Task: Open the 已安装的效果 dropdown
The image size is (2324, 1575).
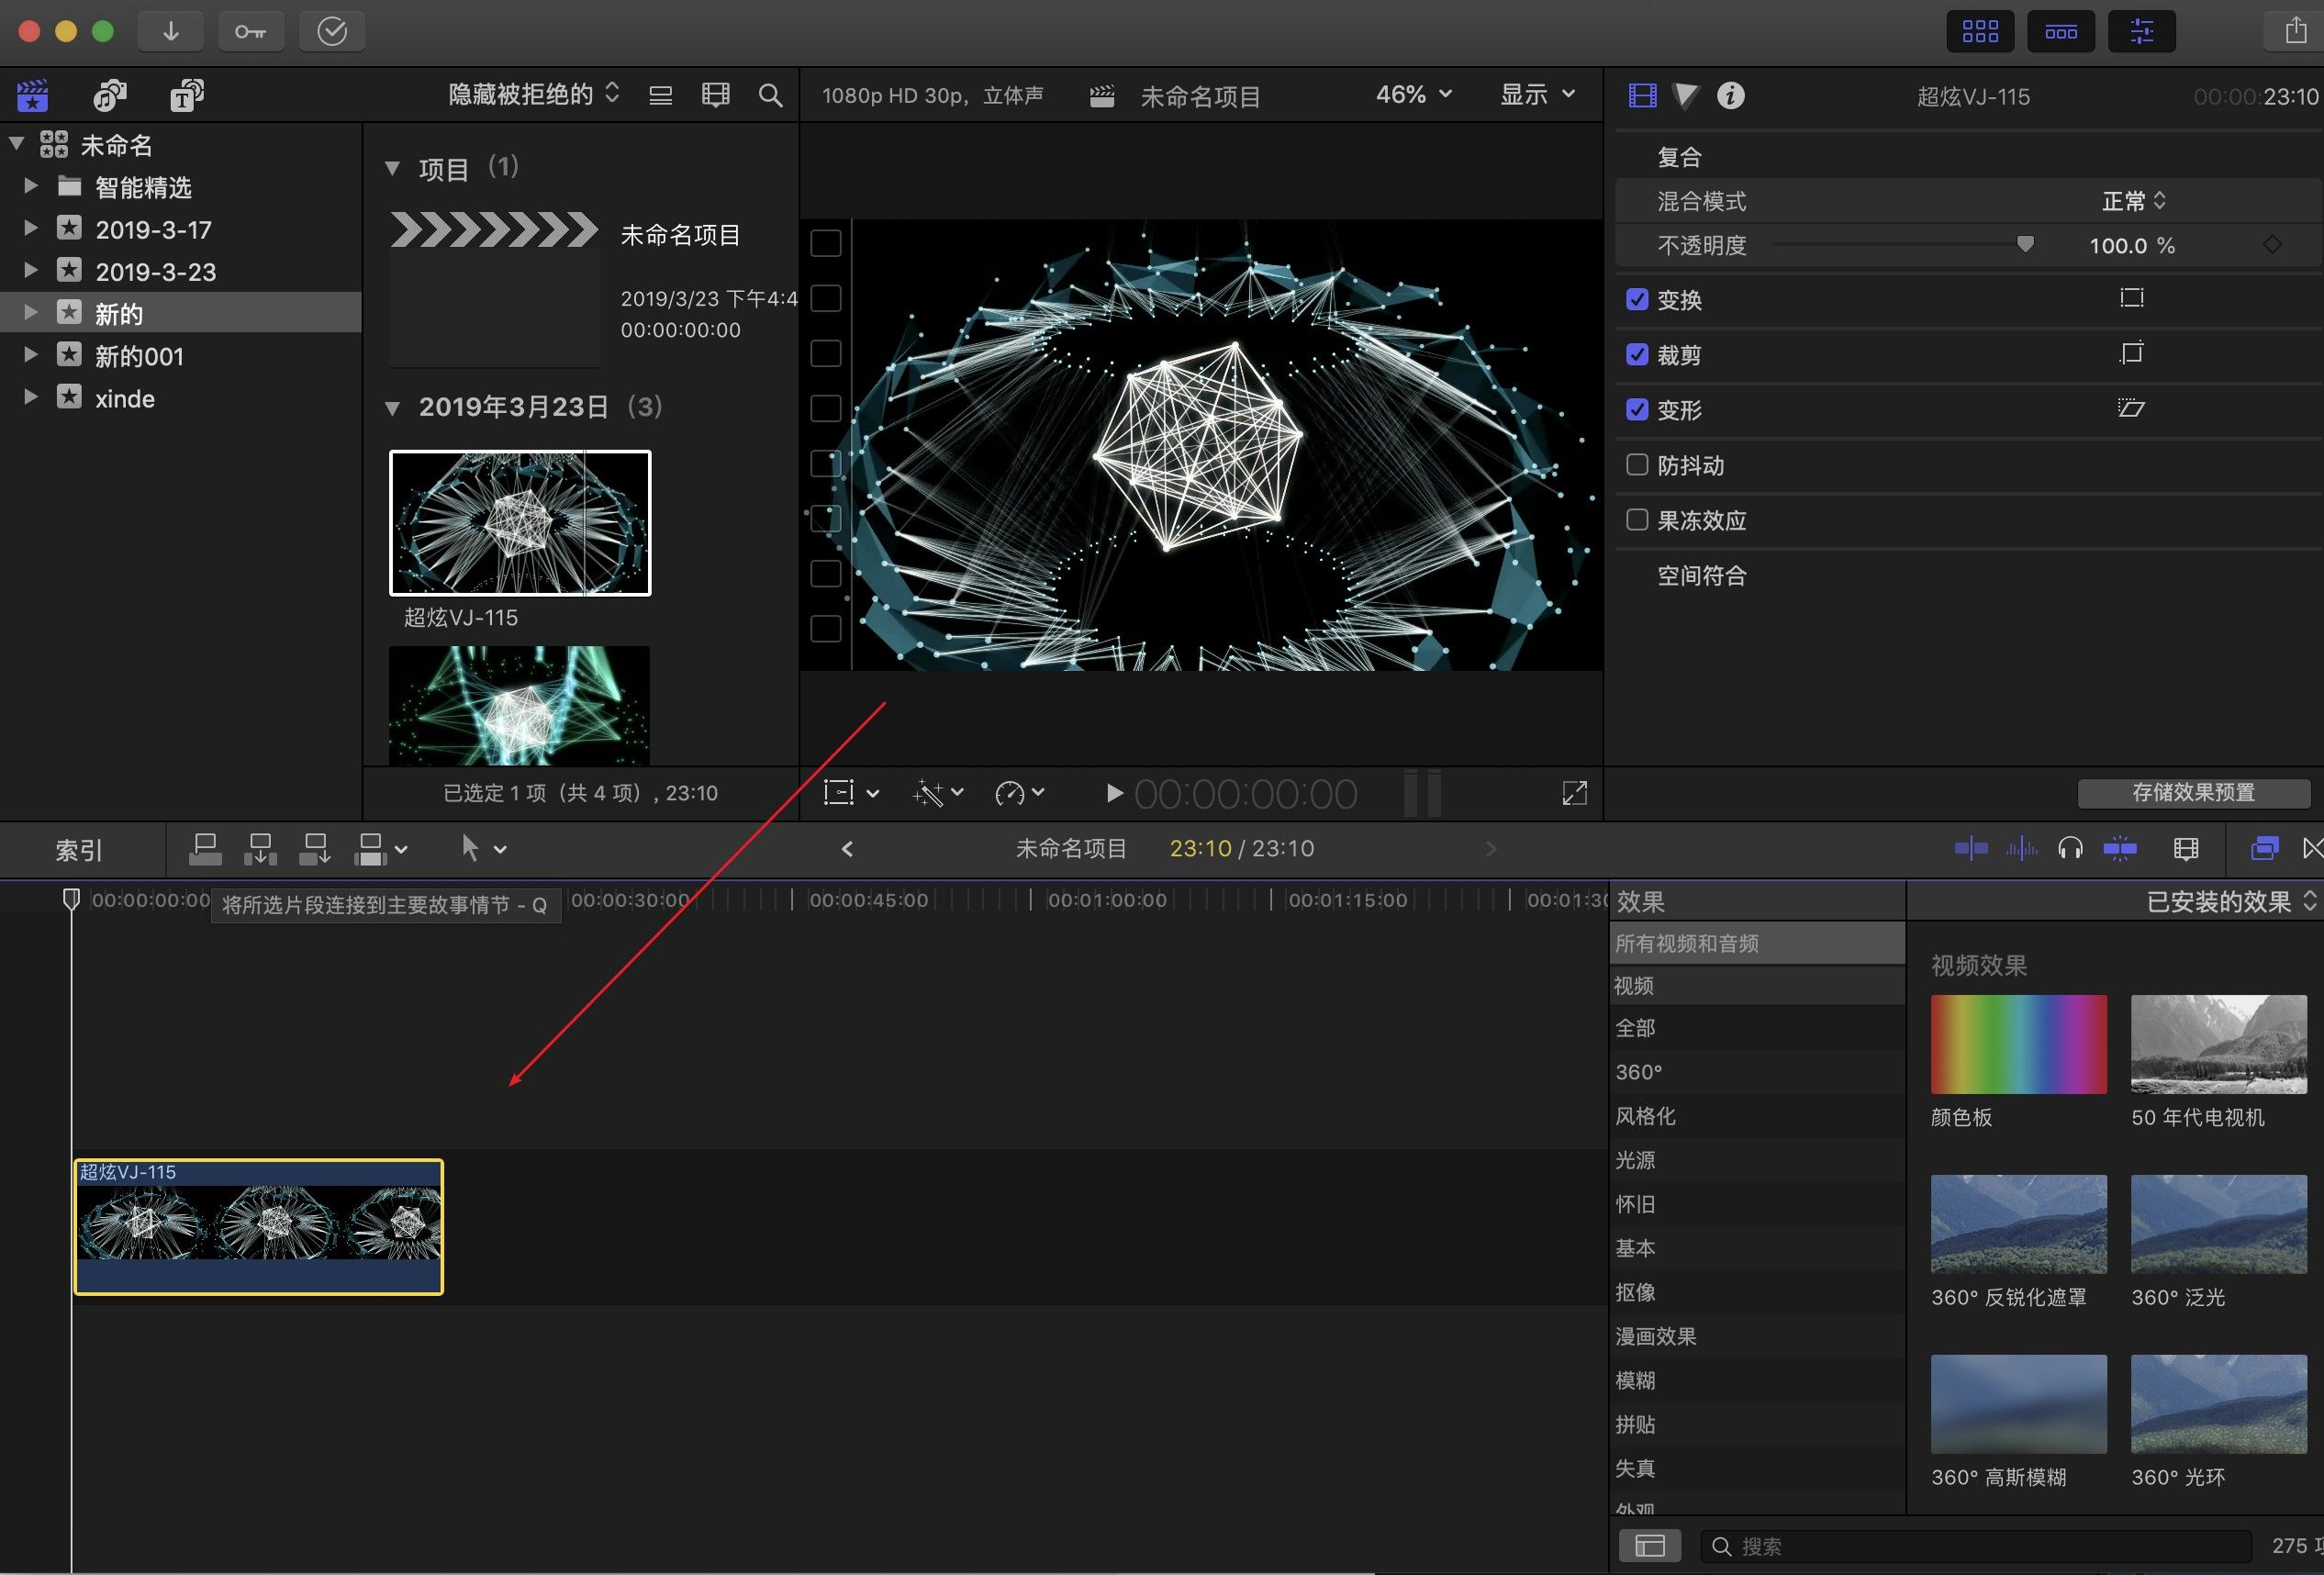Action: click(2231, 902)
